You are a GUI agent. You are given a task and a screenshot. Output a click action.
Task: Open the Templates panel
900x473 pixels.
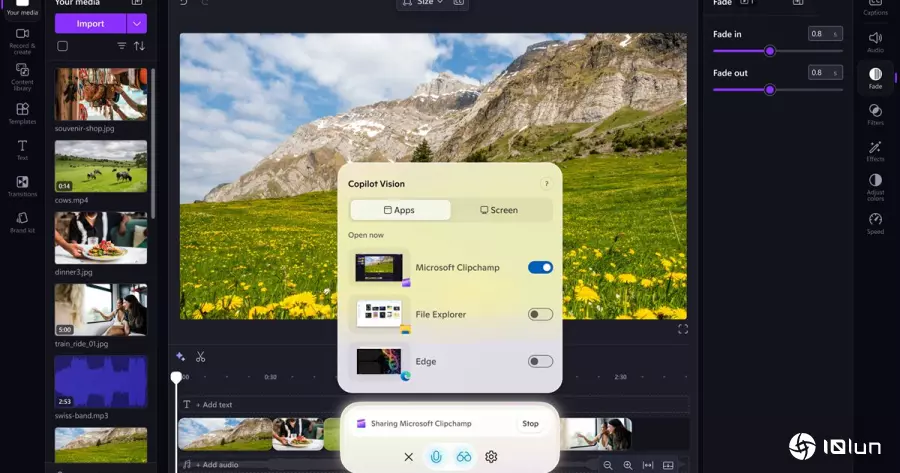[x=22, y=113]
